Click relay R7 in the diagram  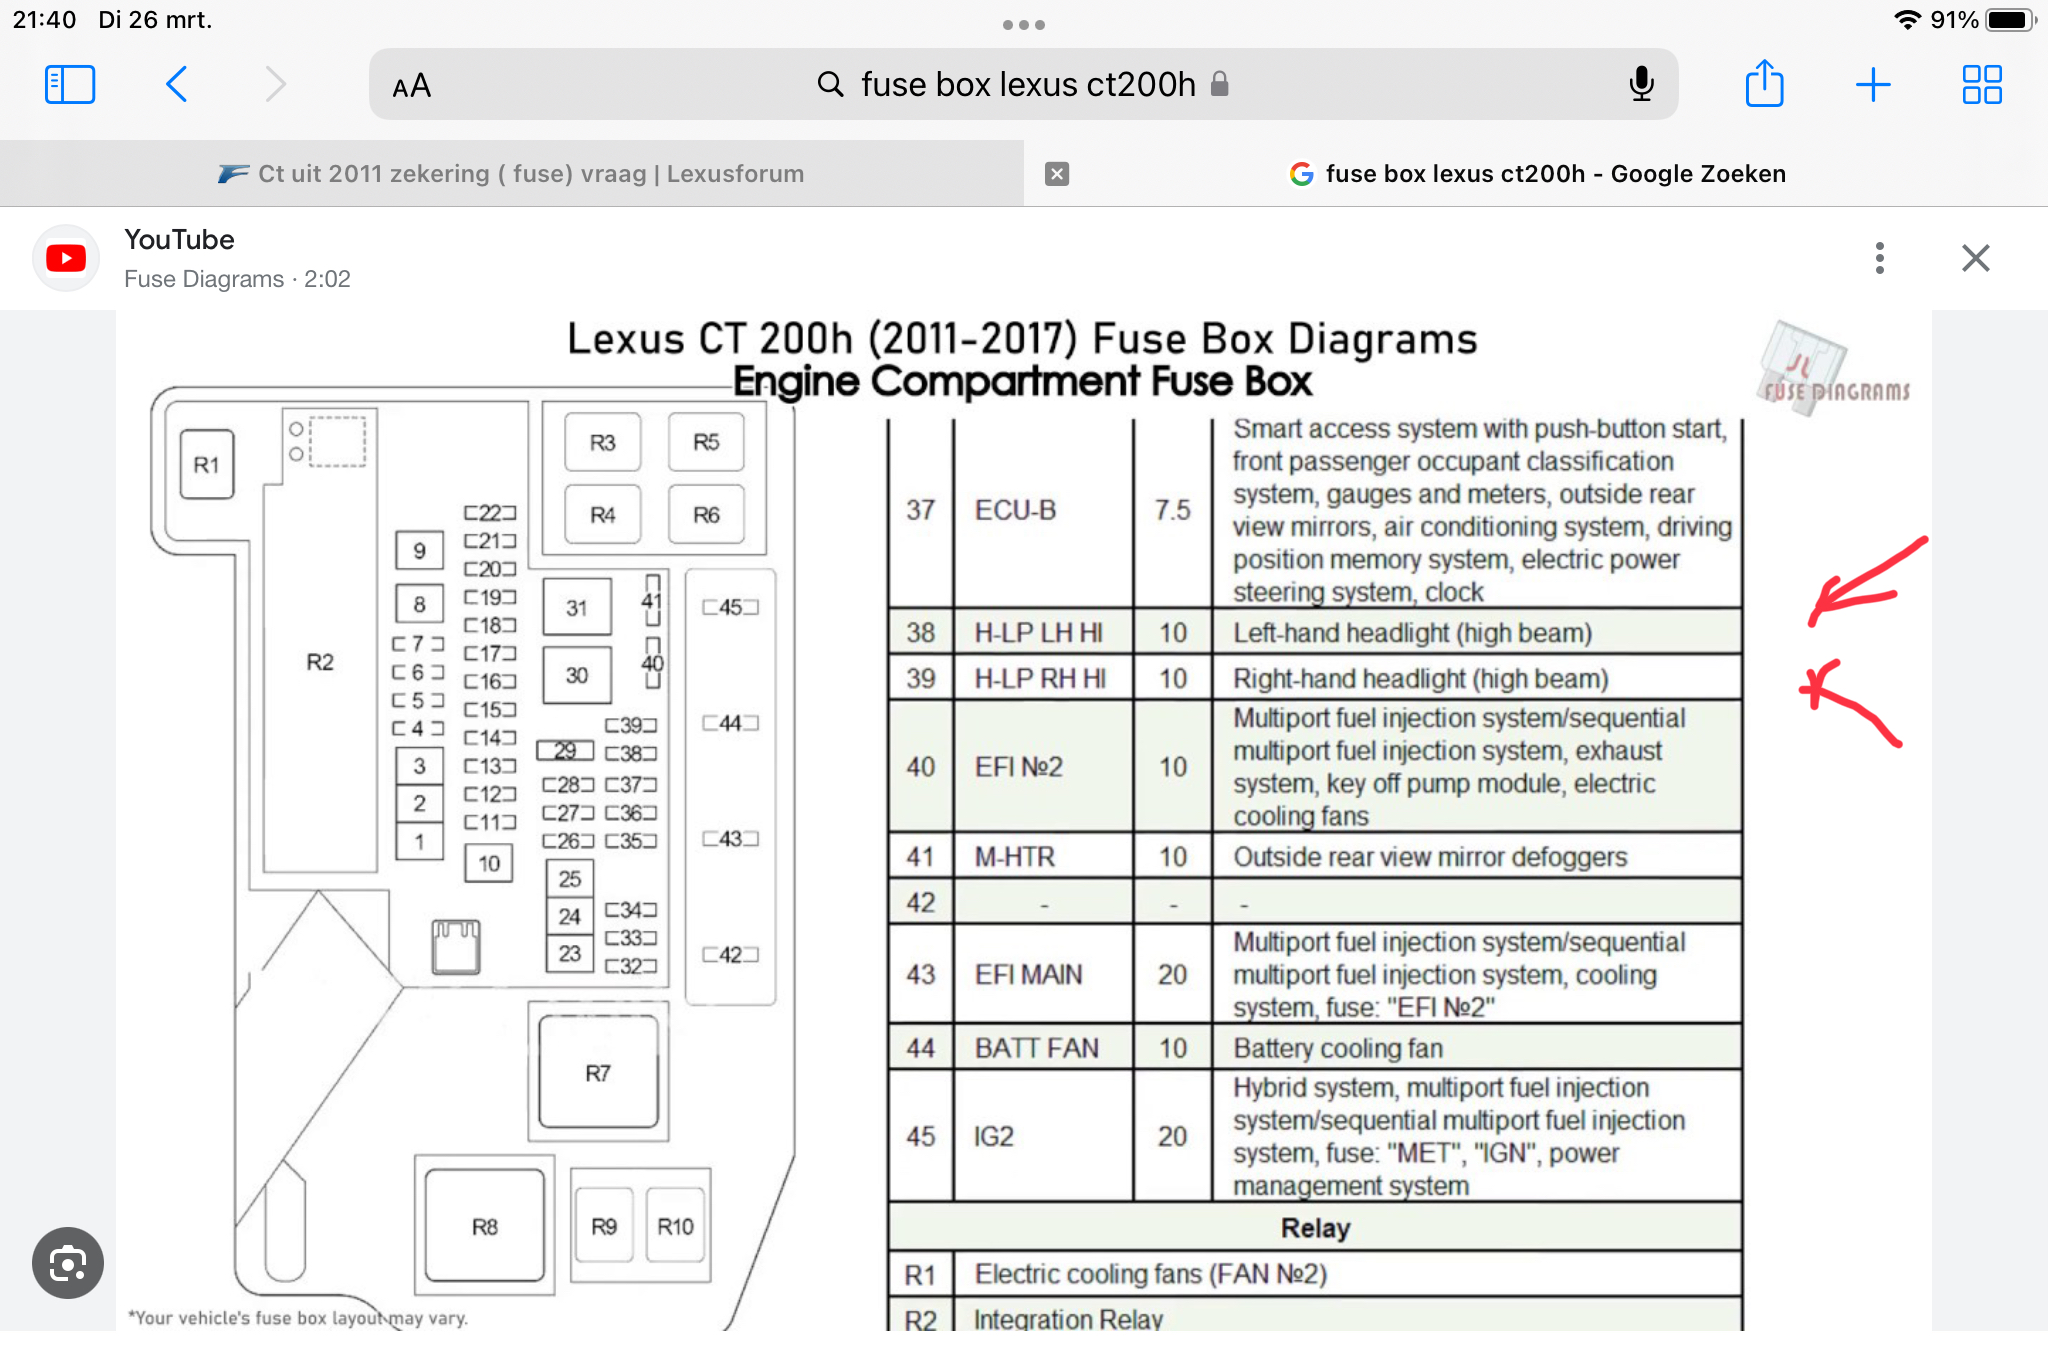click(x=598, y=1072)
